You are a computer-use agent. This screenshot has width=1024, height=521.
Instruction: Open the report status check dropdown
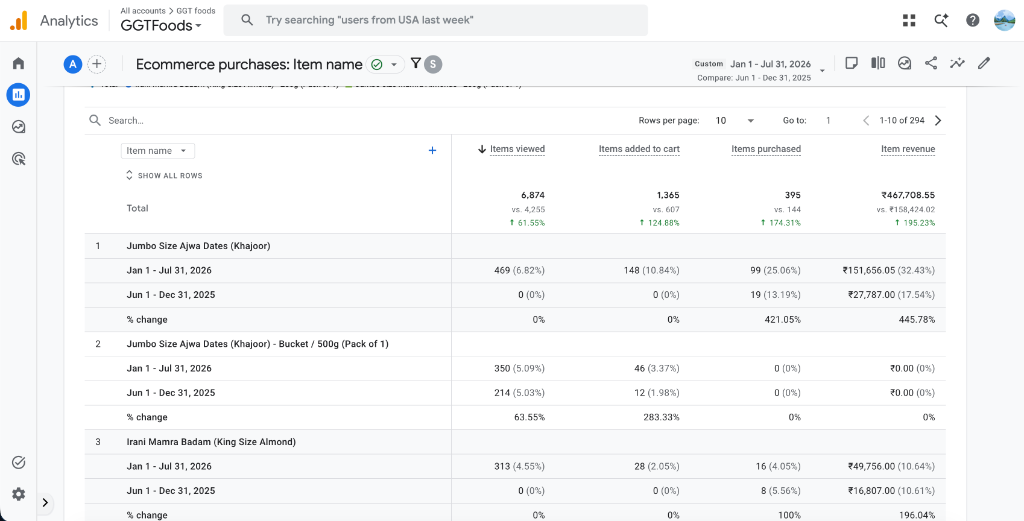click(385, 64)
